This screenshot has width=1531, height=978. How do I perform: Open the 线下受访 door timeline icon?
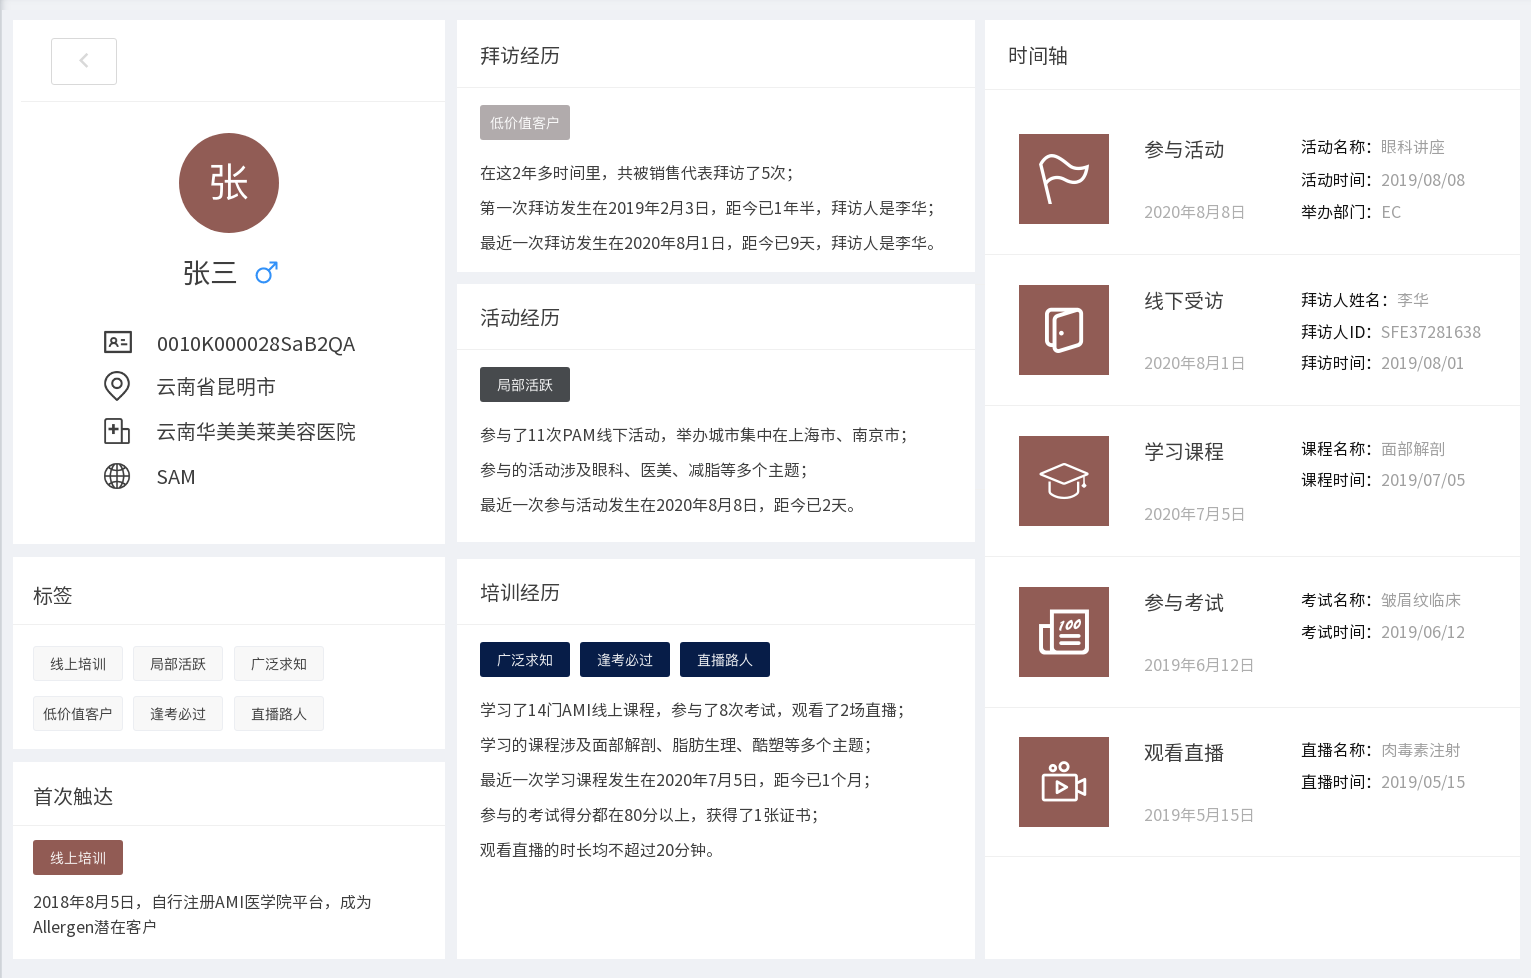pos(1063,330)
